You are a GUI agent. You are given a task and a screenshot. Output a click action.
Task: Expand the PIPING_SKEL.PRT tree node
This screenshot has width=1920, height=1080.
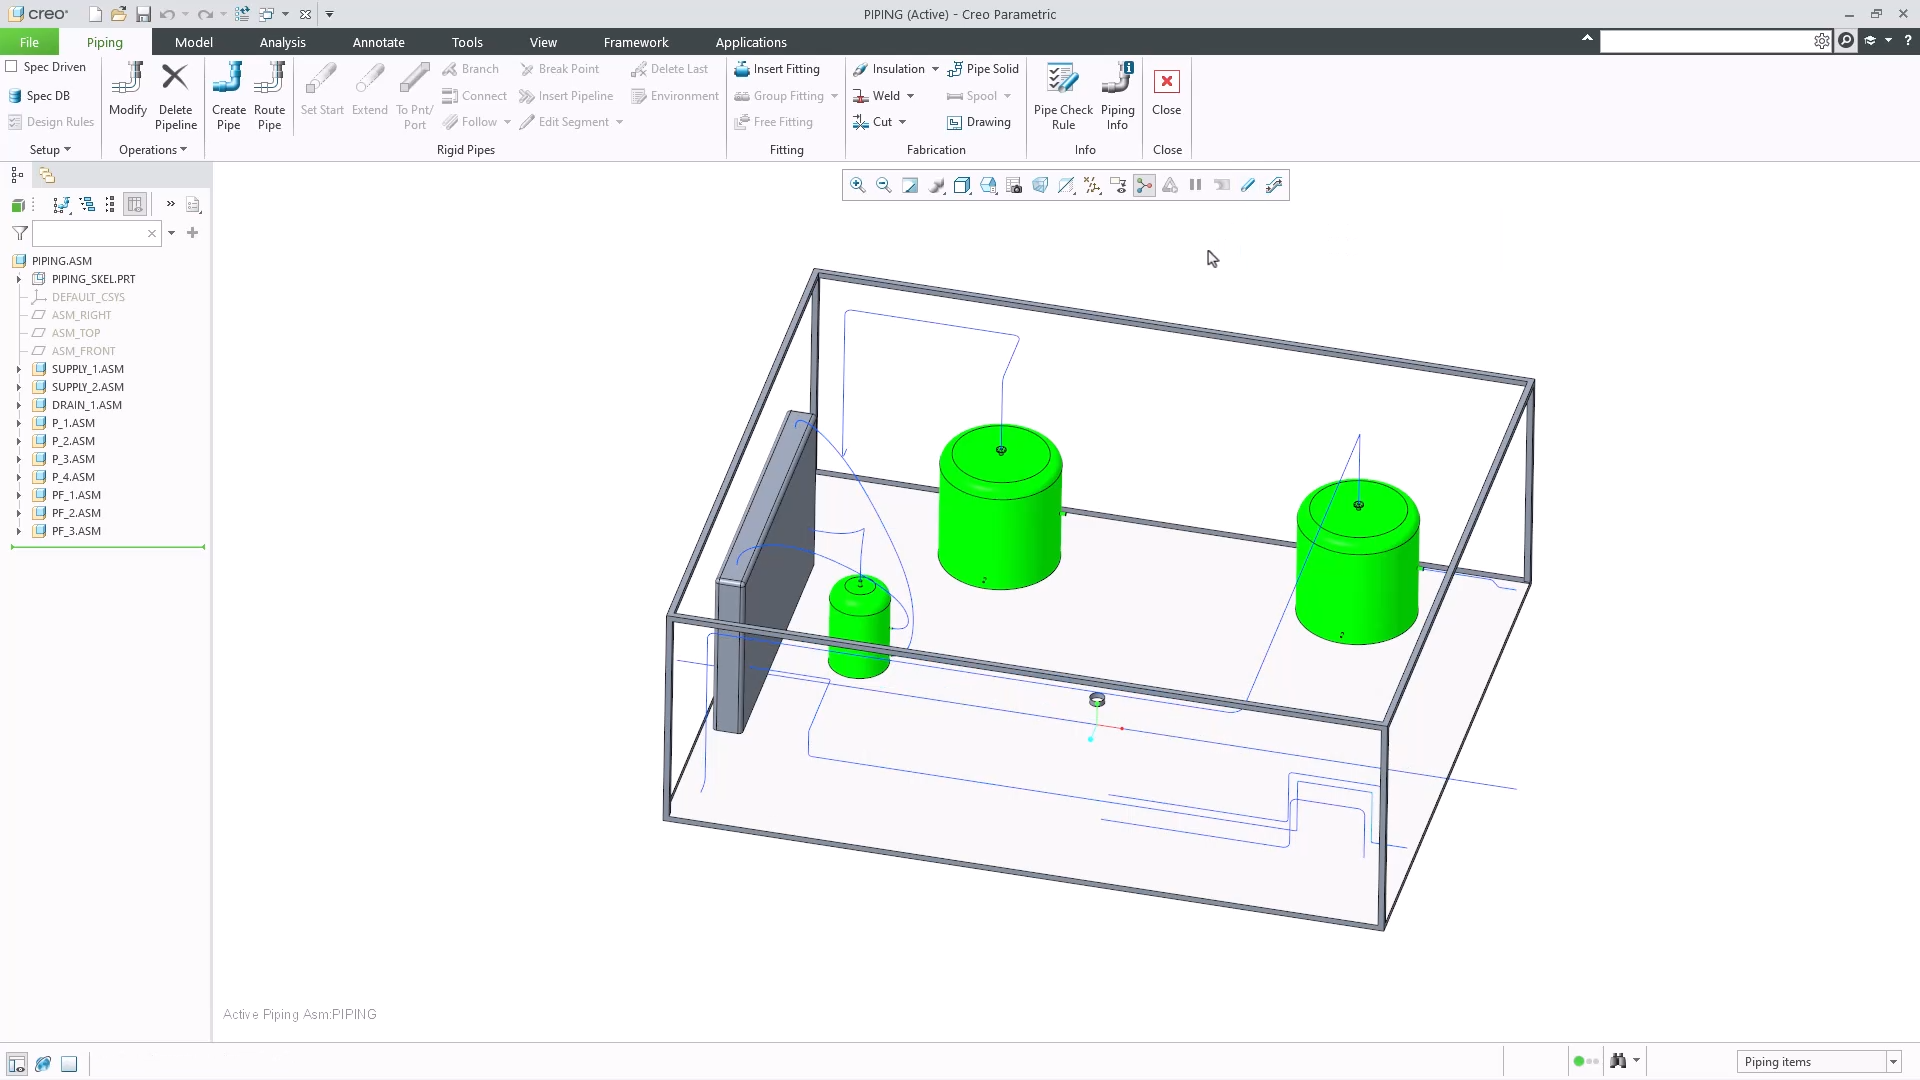point(18,279)
